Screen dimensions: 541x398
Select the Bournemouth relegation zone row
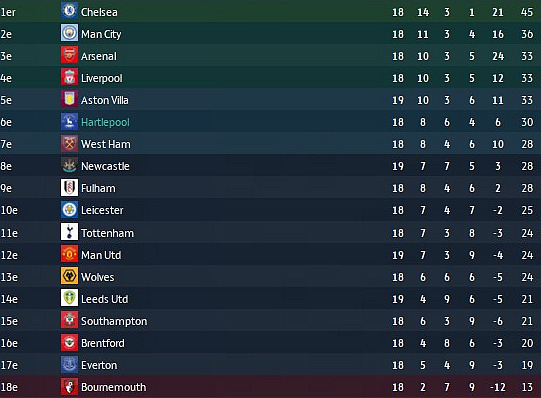click(270, 387)
